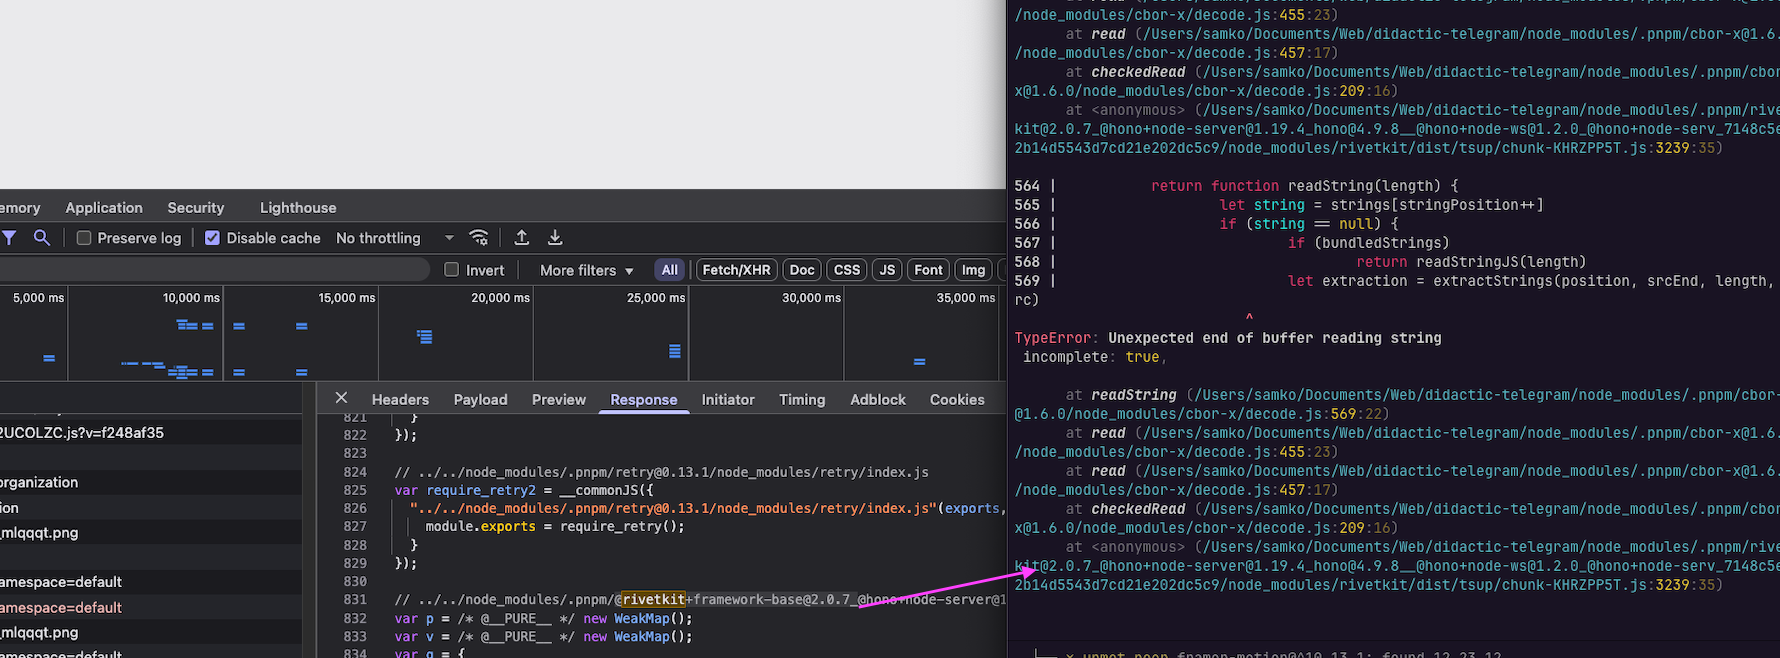
Task: Tick the Invert filter checkbox
Action: pos(451,270)
